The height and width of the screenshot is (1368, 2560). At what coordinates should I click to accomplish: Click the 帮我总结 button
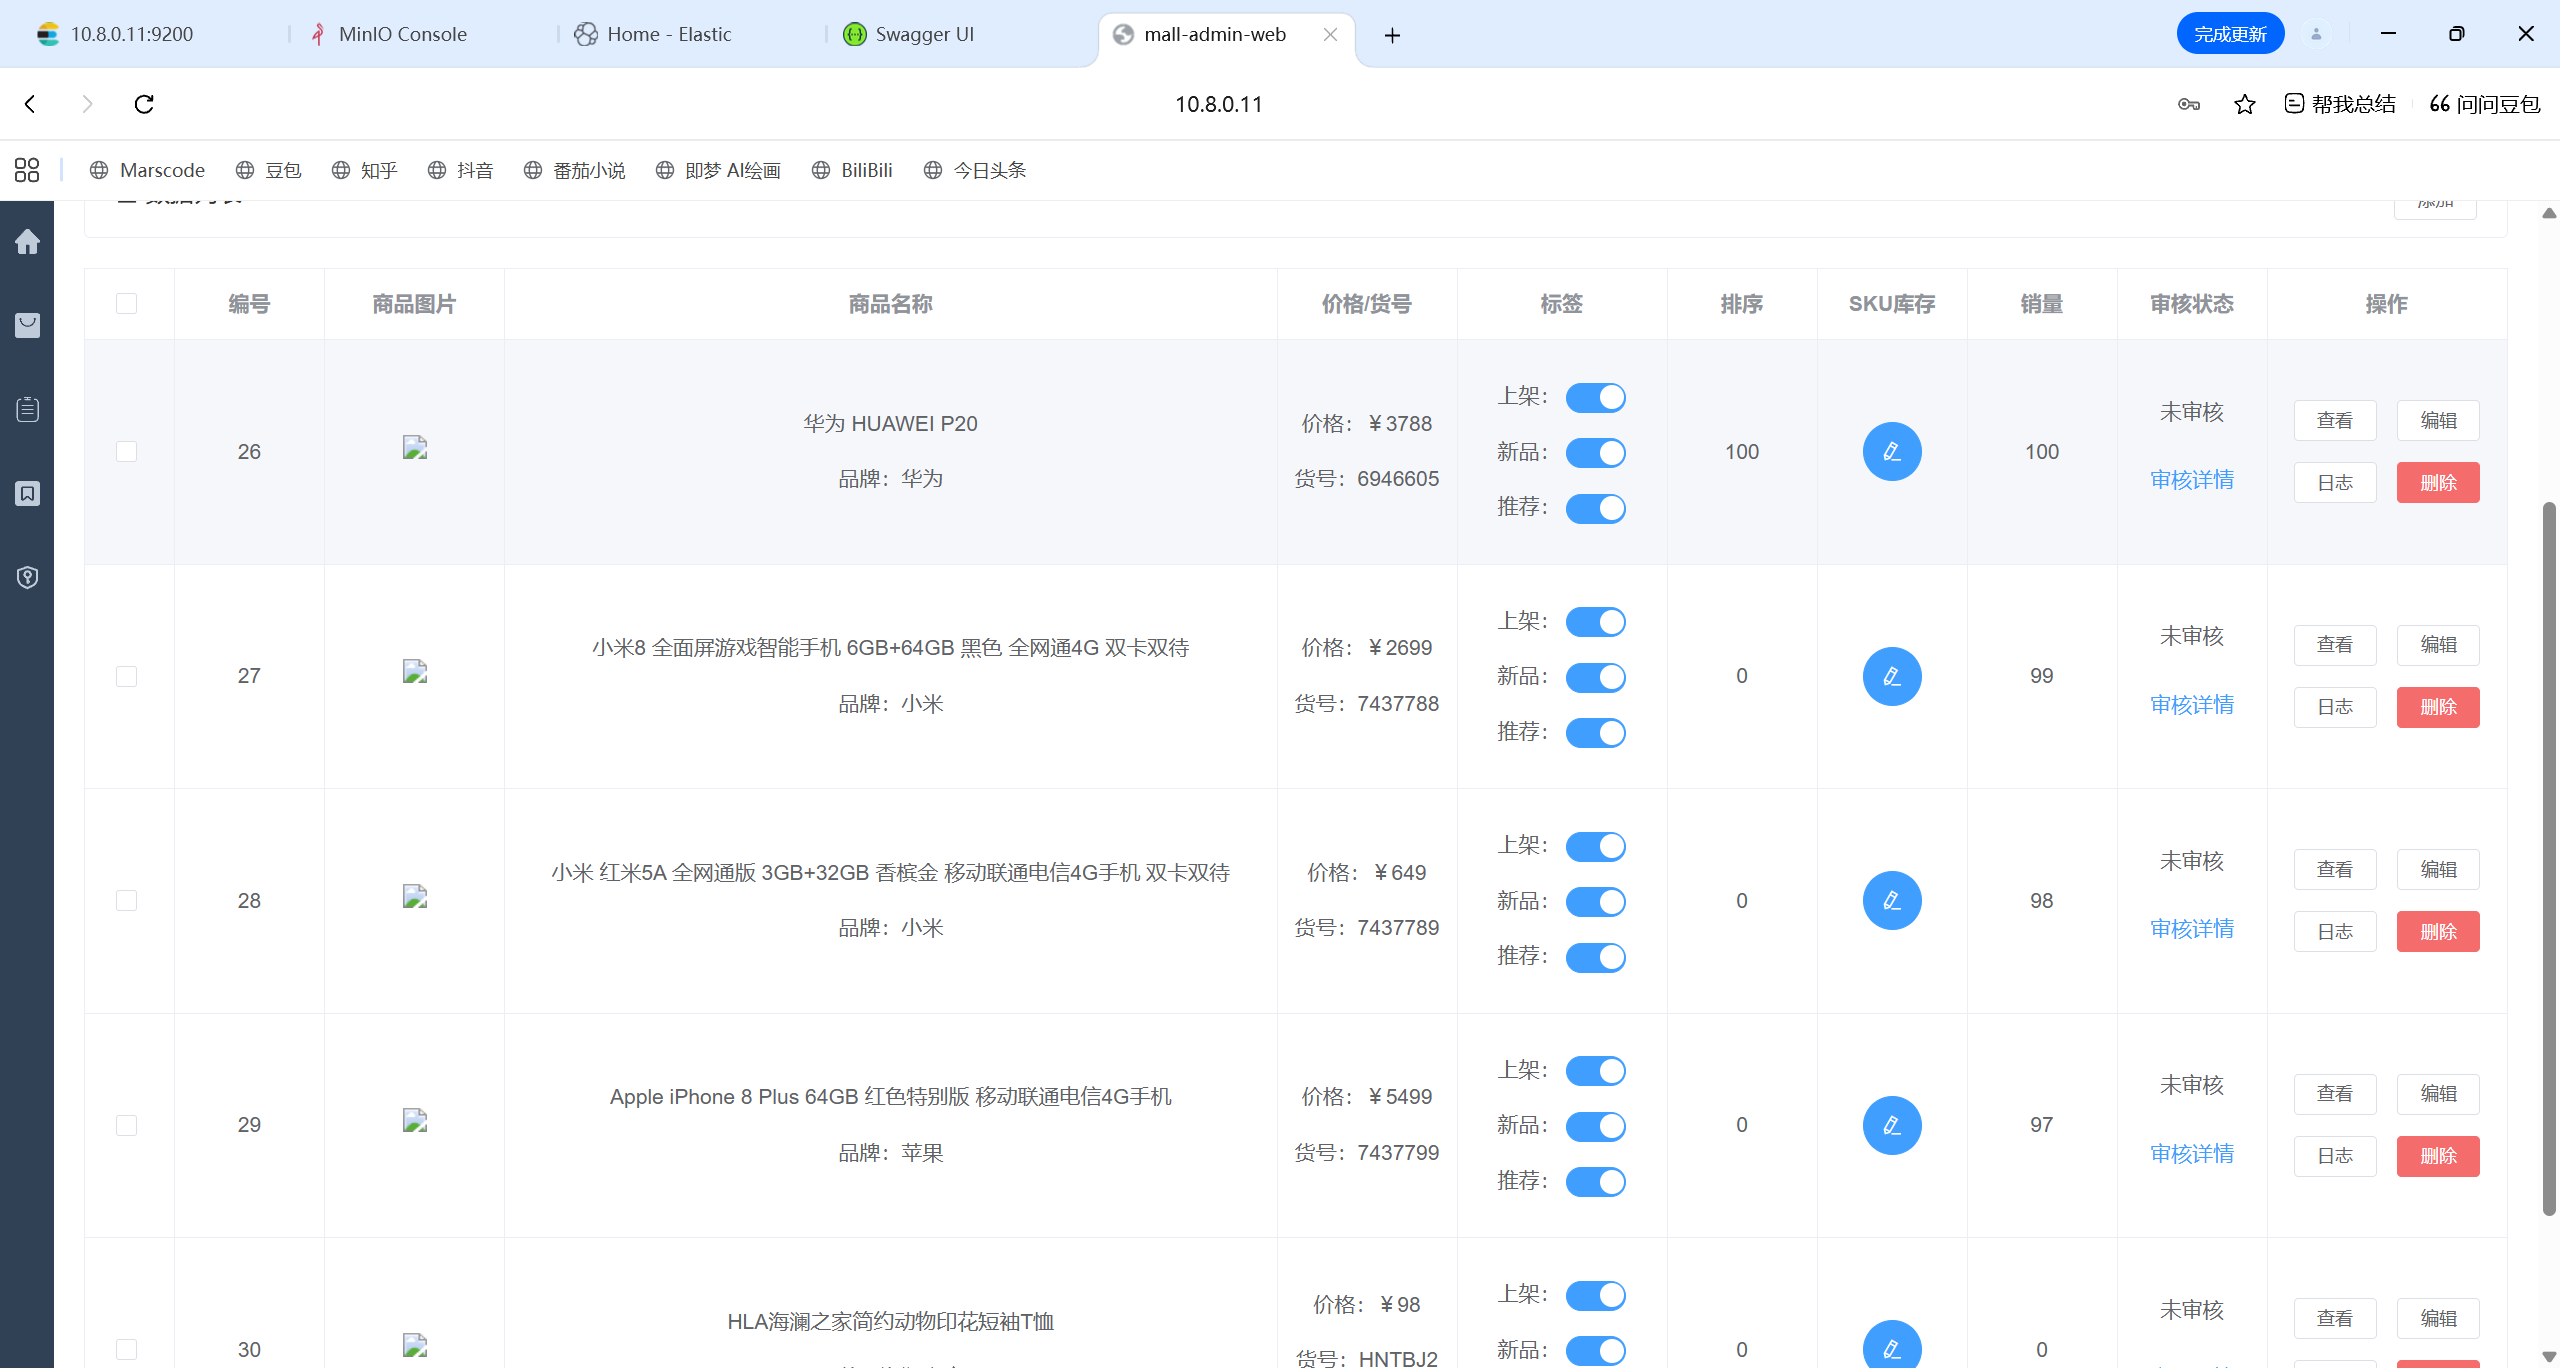pyautogui.click(x=2340, y=104)
